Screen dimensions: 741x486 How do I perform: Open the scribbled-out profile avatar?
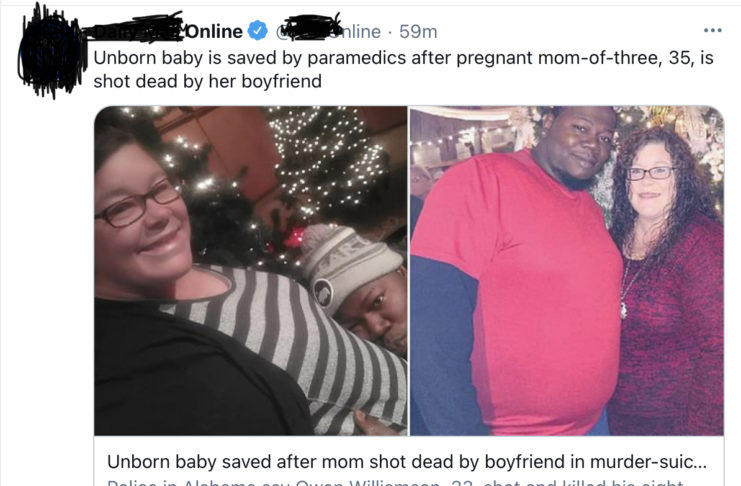51,52
